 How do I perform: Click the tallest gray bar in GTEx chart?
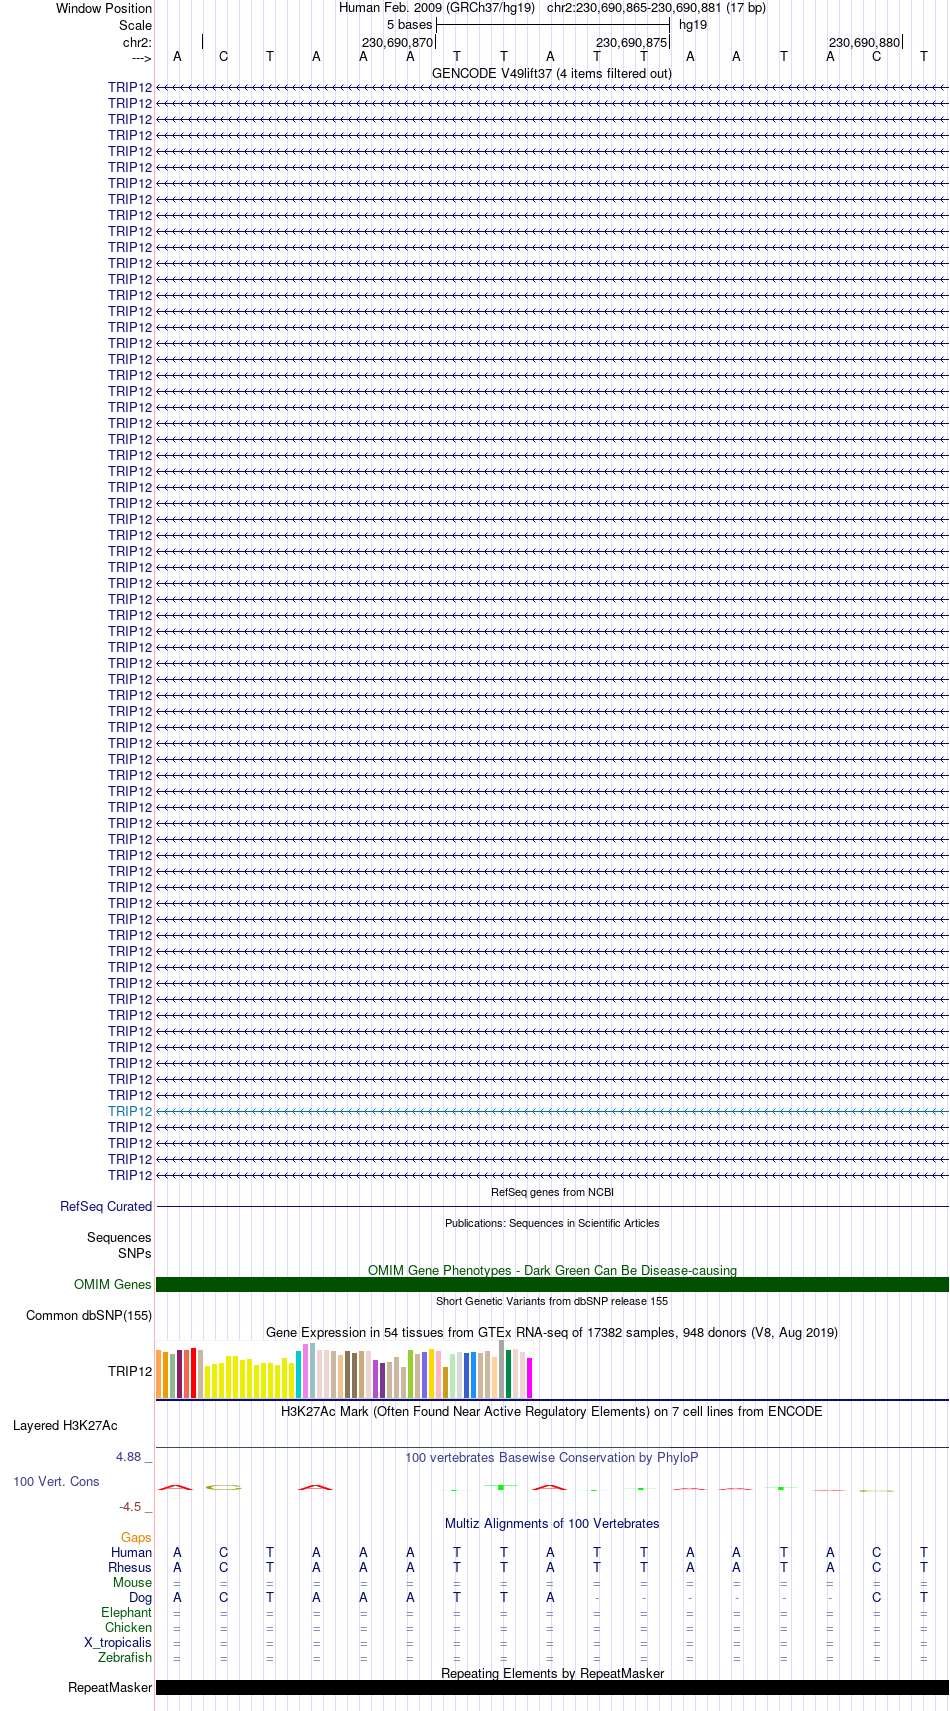point(501,1369)
